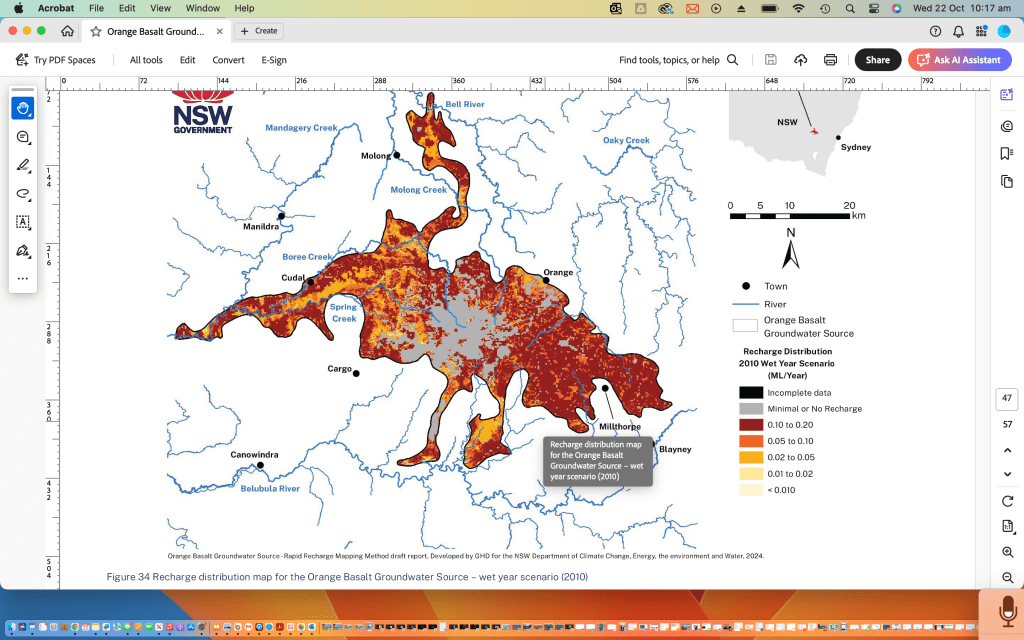Select the Hand pan tool
The width and height of the screenshot is (1024, 640).
pos(22,108)
